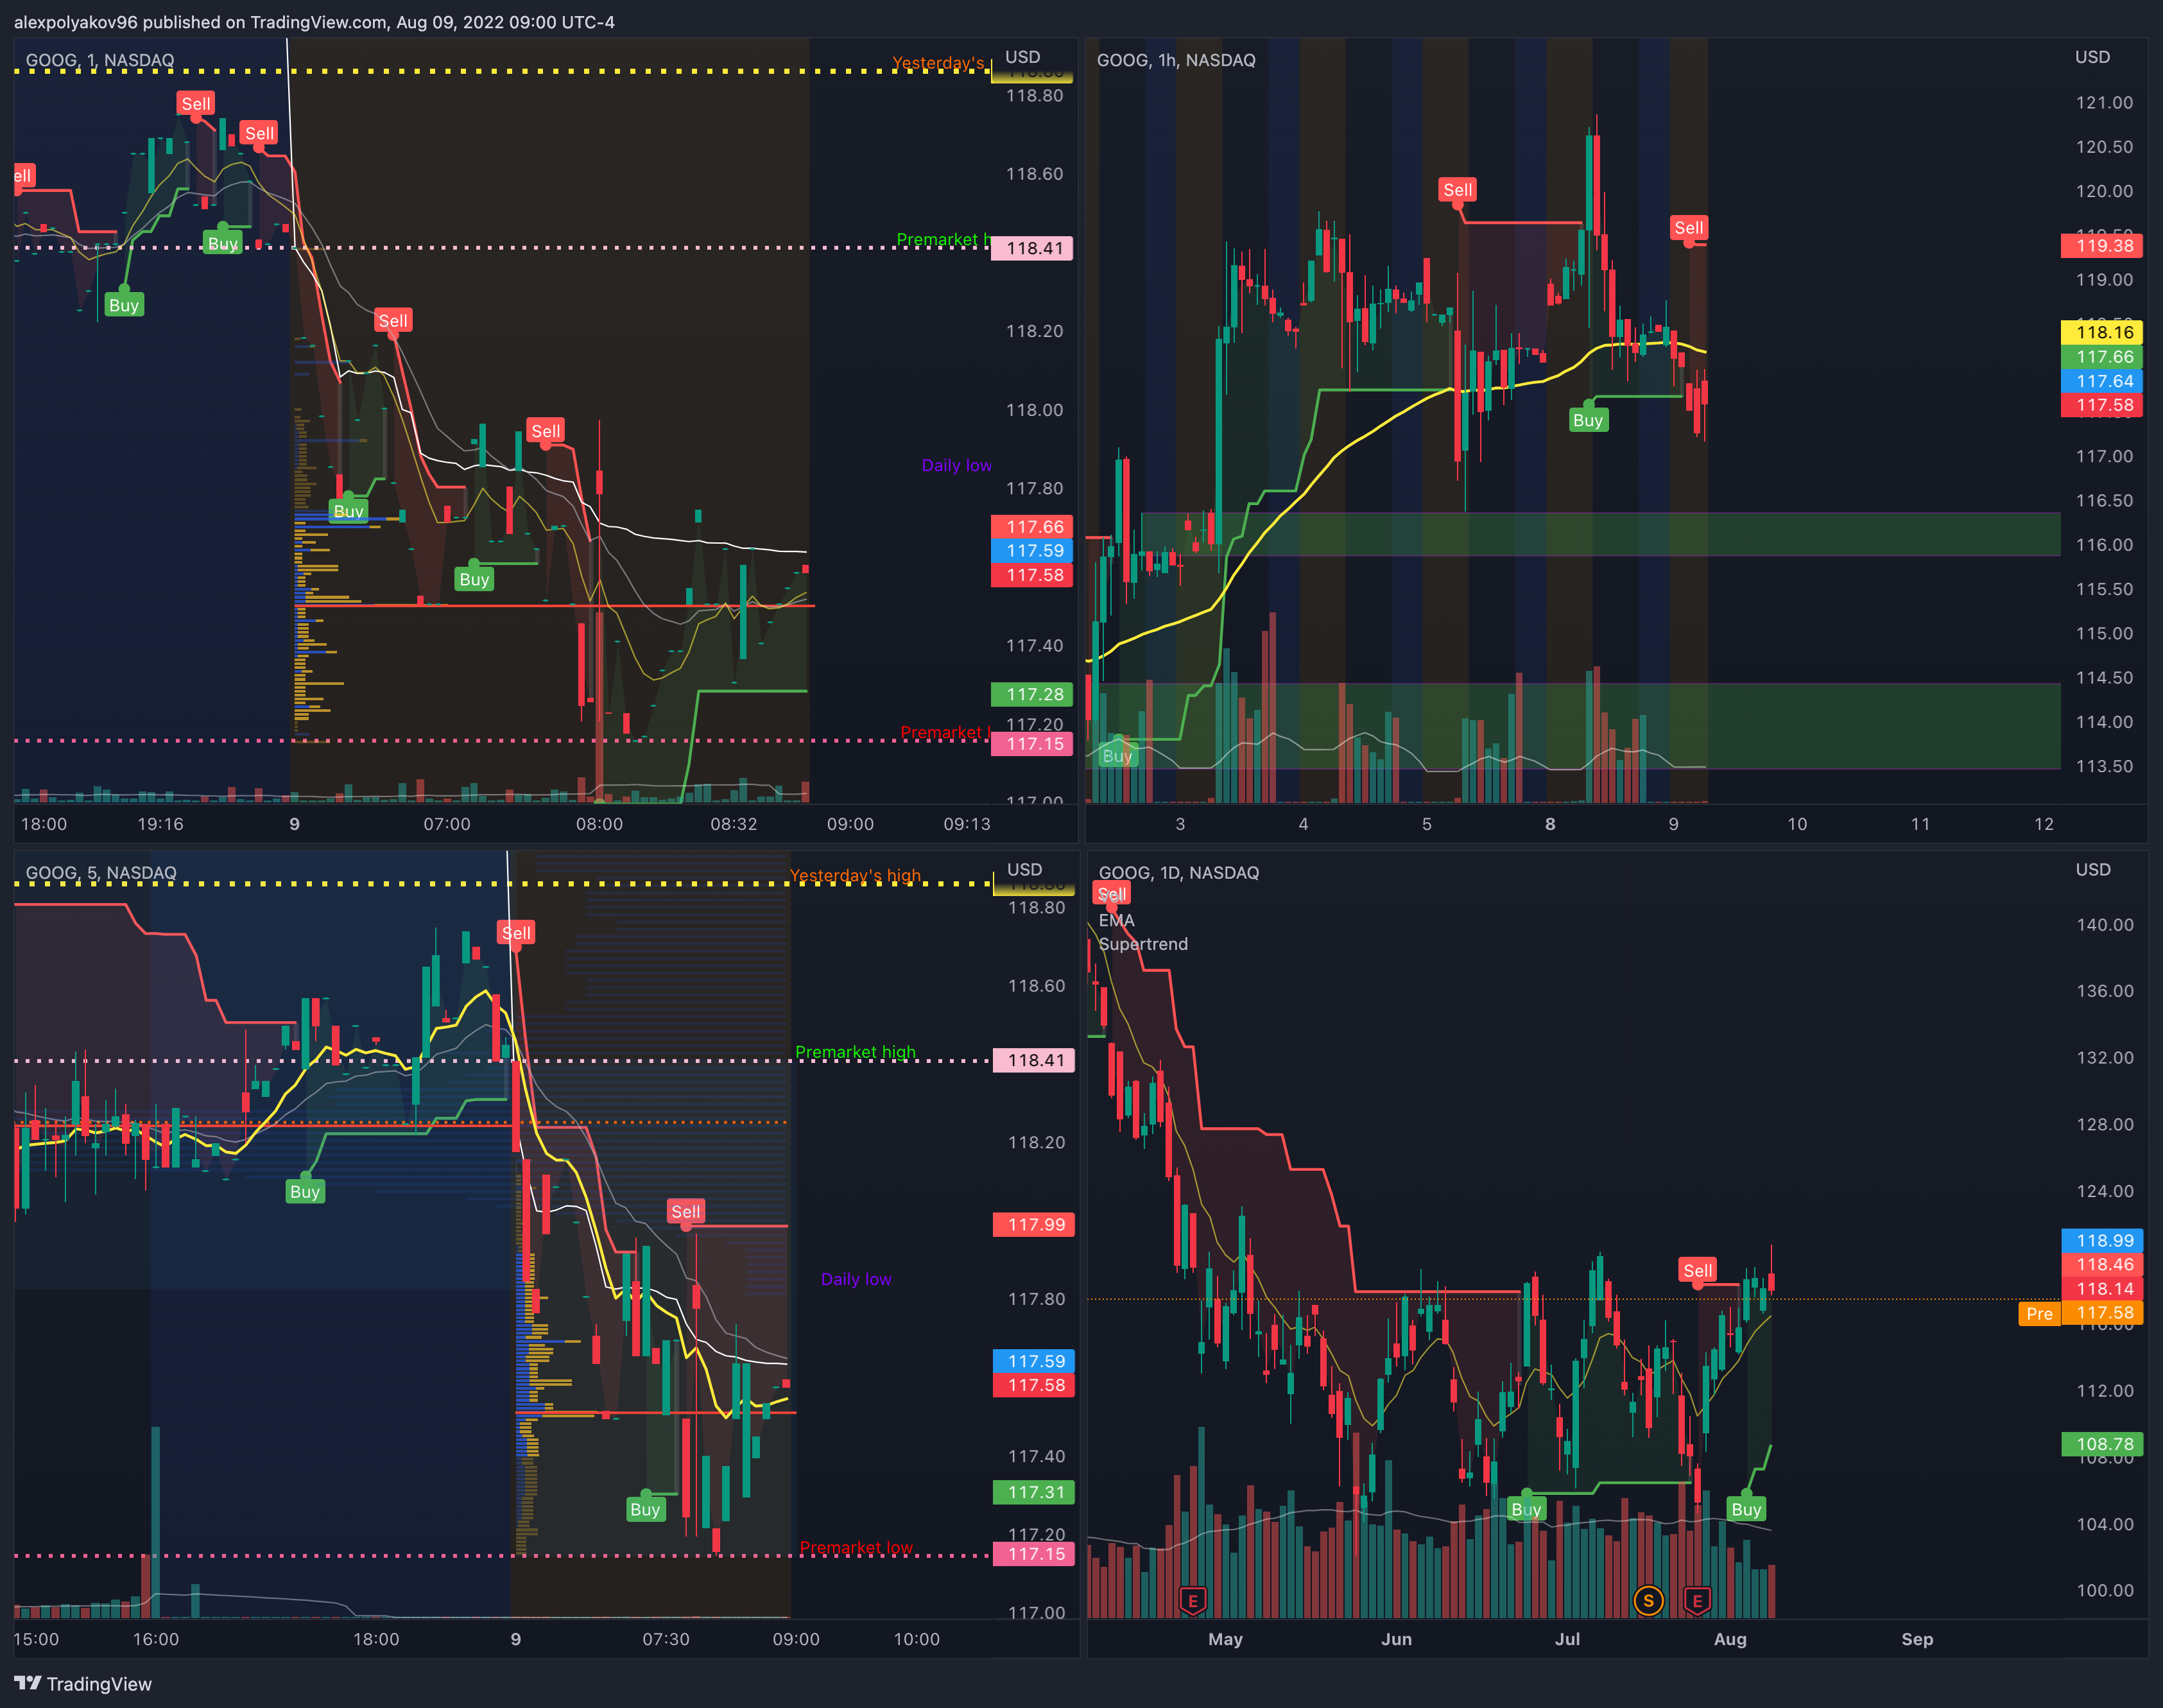Click the faded Buy marker in 1h volume area
2163x1708 pixels.
pos(1117,756)
